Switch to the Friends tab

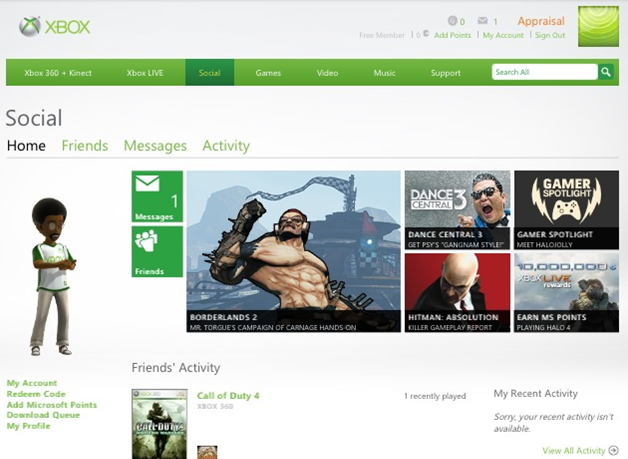coord(85,145)
